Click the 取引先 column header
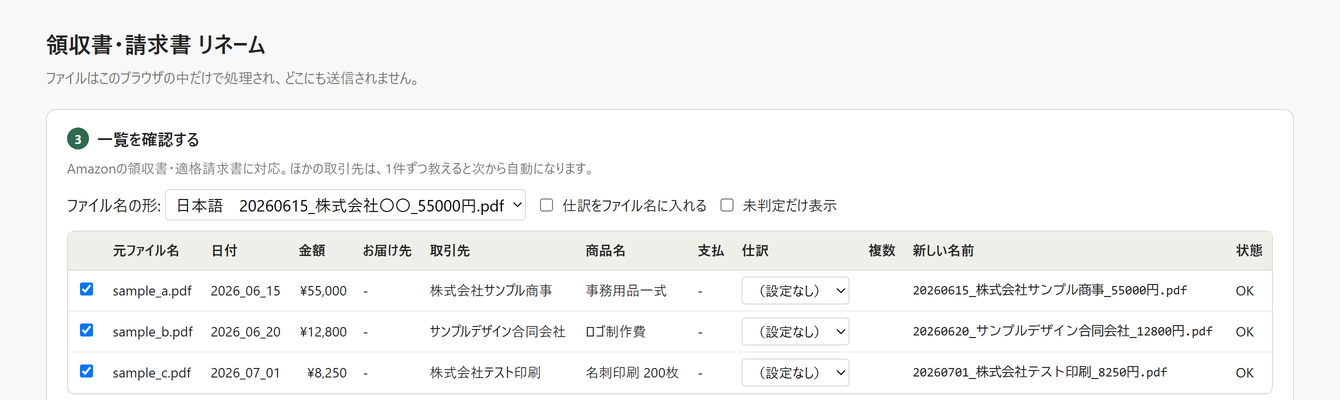 [450, 251]
